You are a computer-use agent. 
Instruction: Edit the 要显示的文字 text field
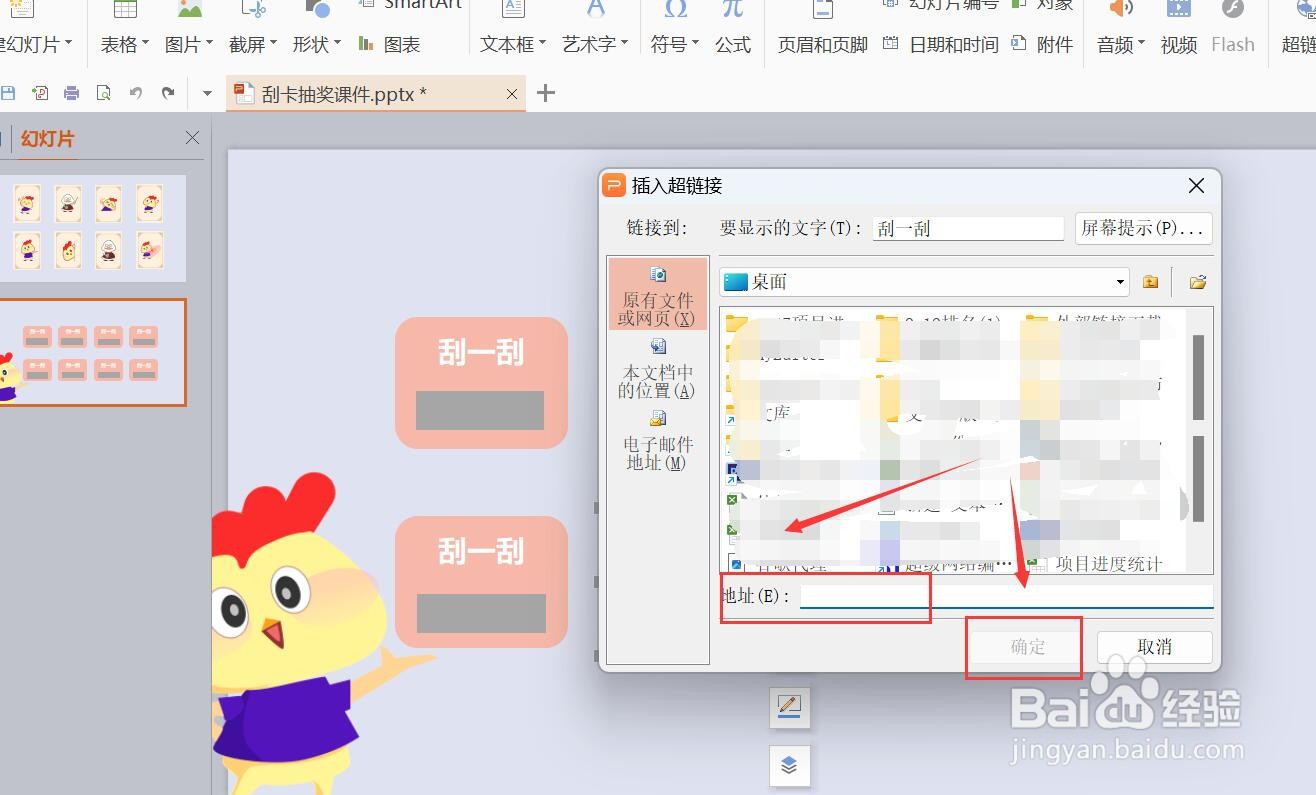pos(968,228)
